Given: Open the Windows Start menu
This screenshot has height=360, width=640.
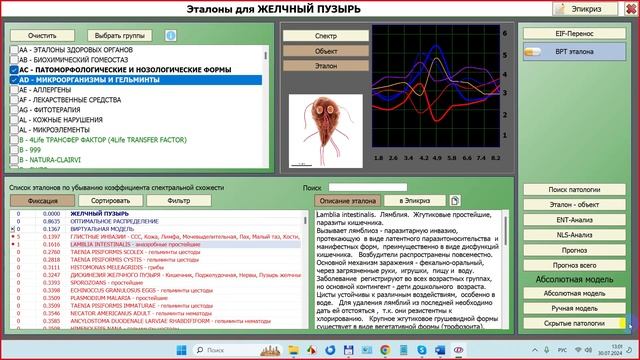Looking at the screenshot, I should (182, 350).
